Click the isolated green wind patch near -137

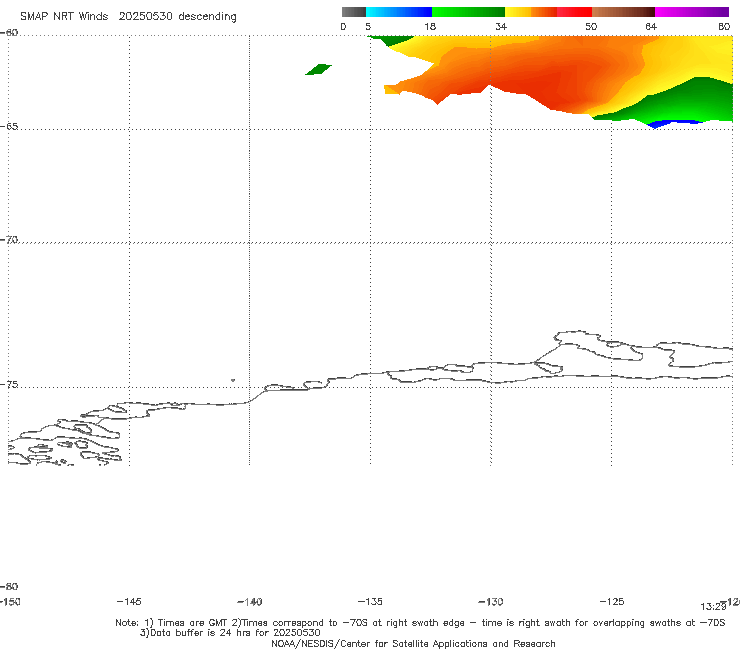319,69
